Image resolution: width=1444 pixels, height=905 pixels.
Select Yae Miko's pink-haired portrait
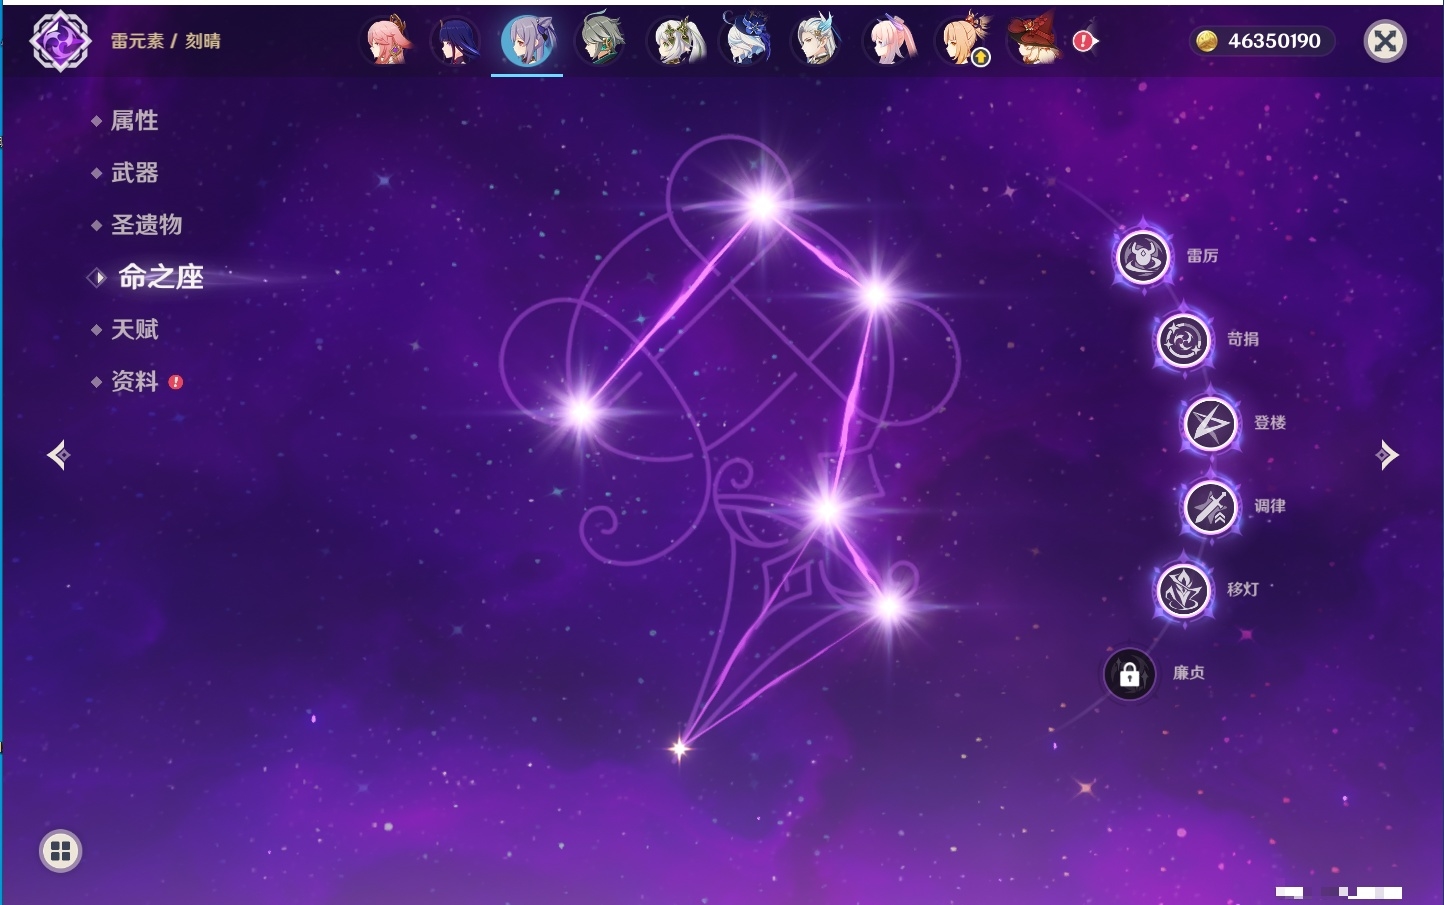(387, 41)
